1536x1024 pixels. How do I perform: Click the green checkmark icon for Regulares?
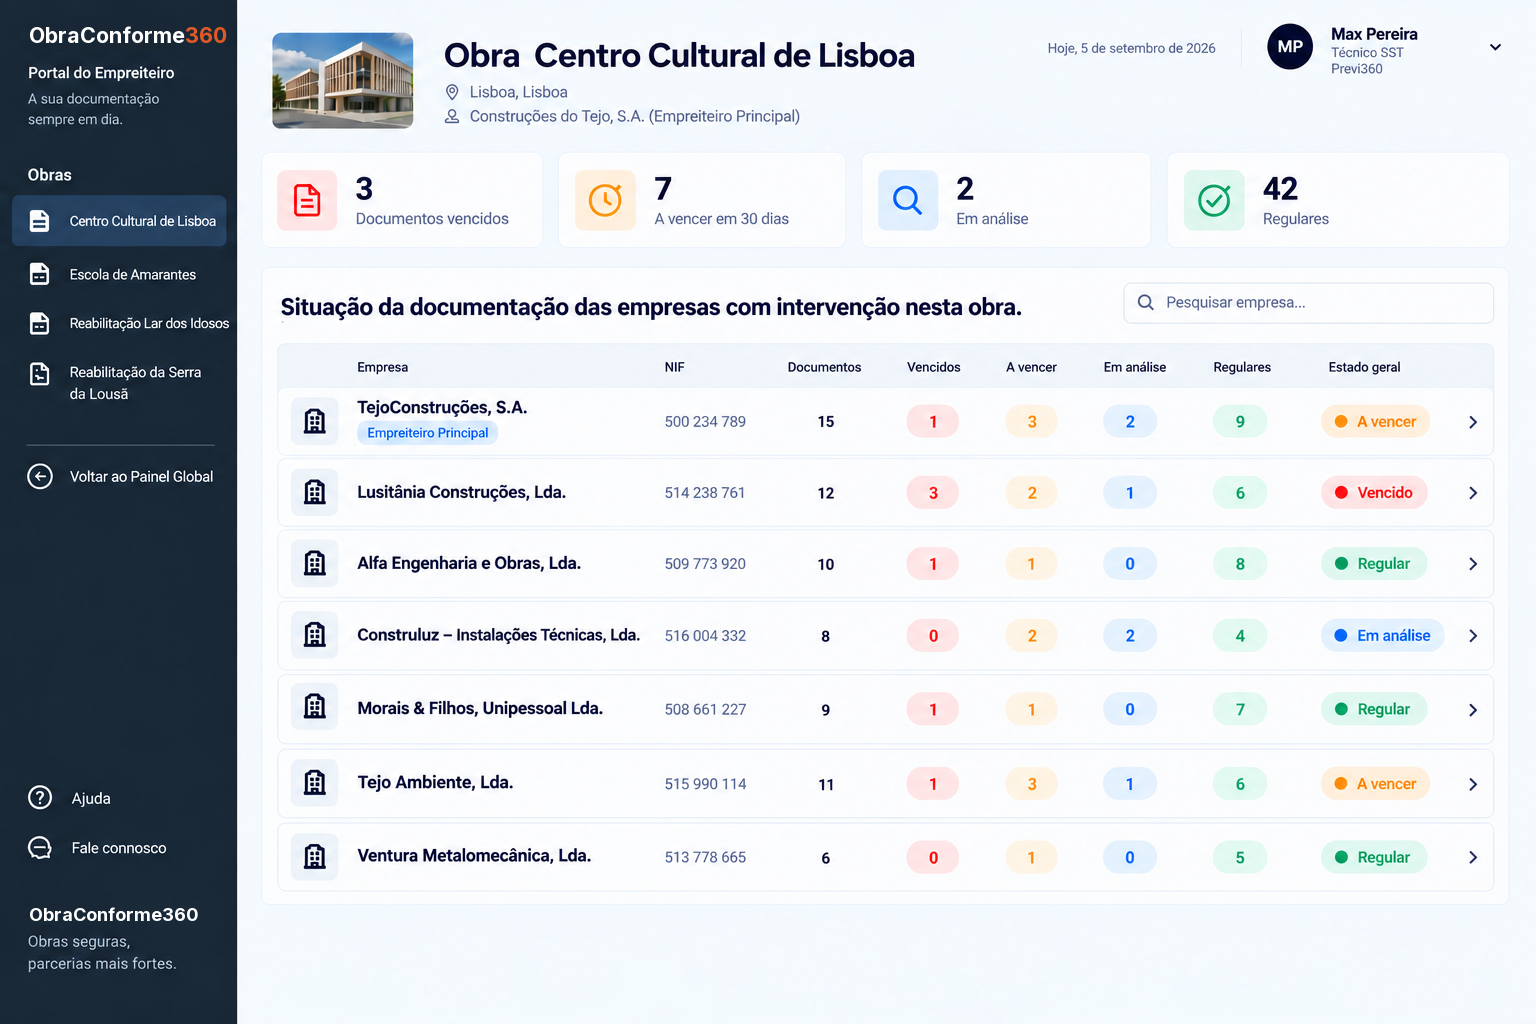(x=1214, y=200)
